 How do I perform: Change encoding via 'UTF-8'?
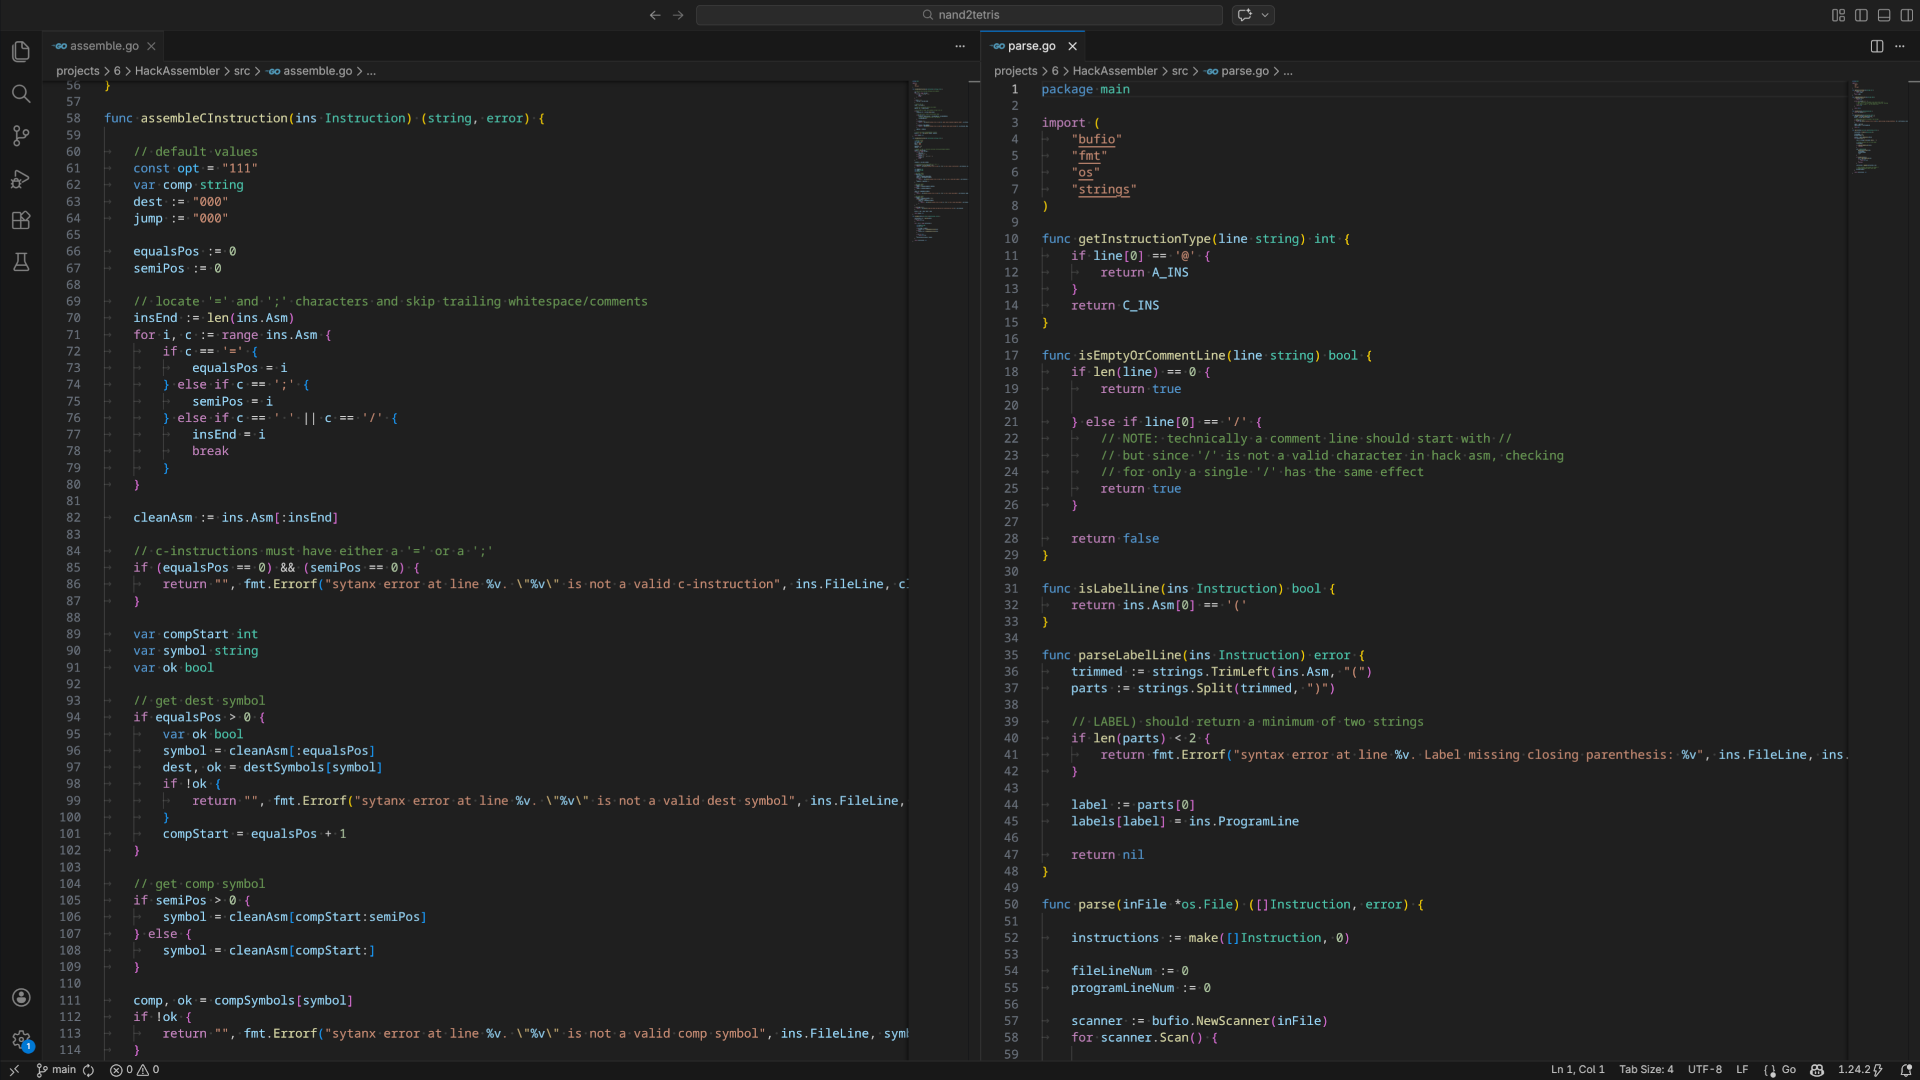tap(1704, 1070)
